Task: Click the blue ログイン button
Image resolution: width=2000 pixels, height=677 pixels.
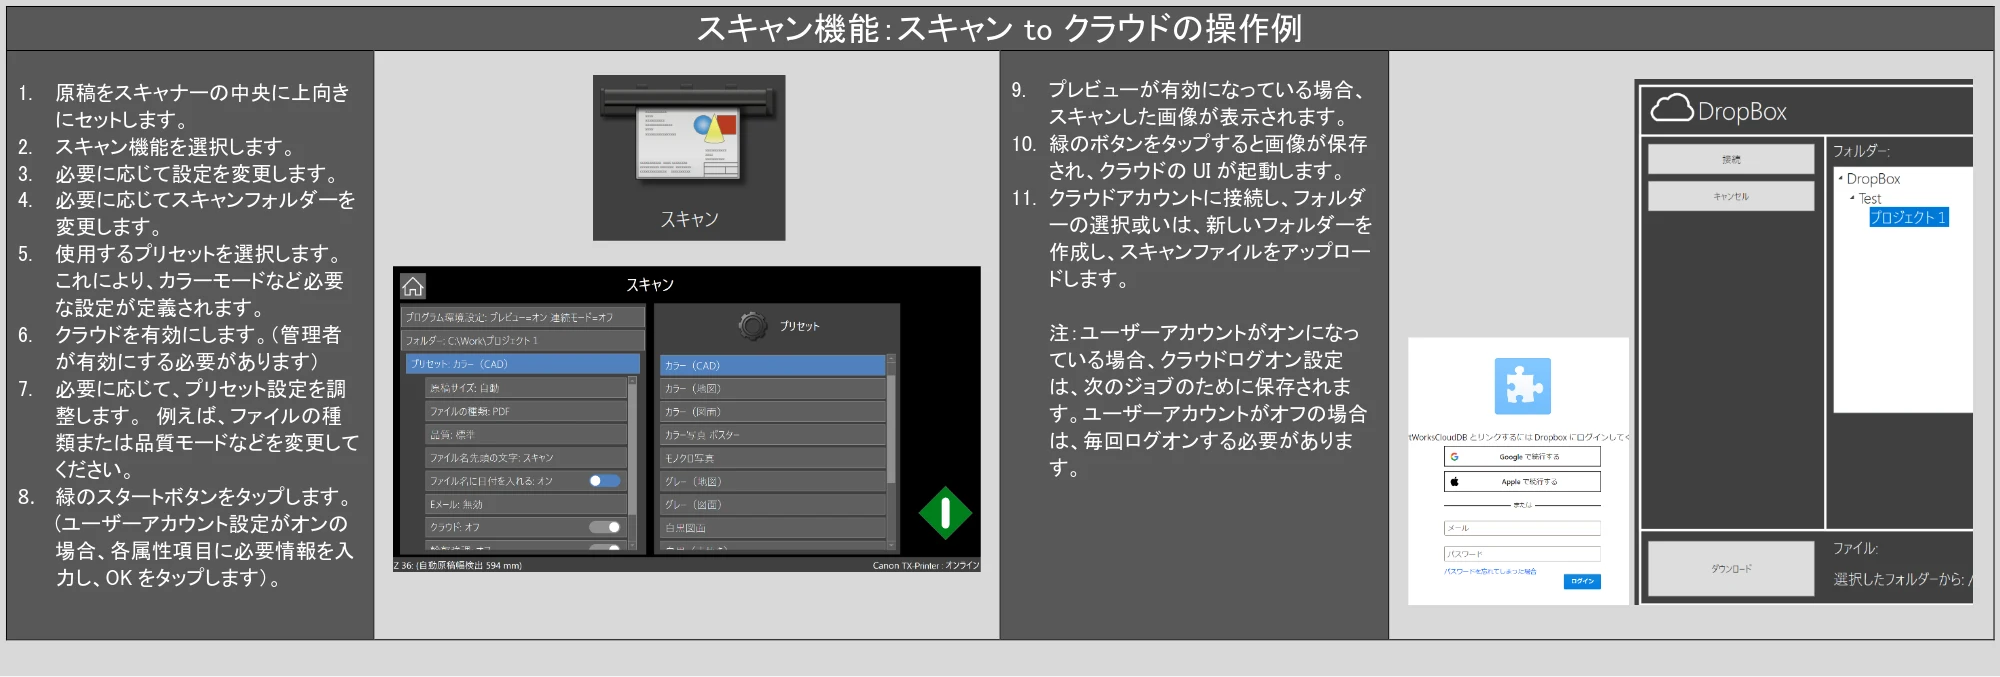Action: click(x=1582, y=581)
